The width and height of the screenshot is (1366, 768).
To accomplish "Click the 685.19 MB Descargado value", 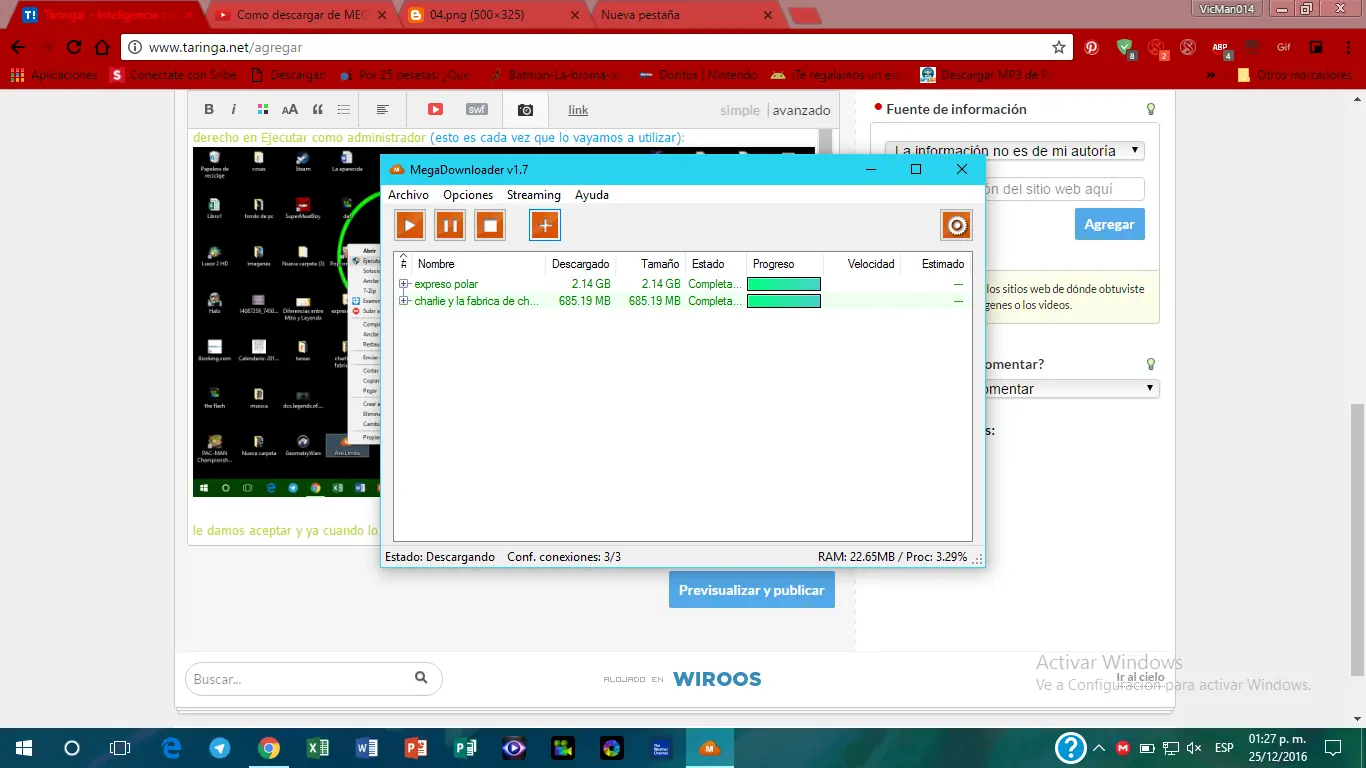I will tap(584, 301).
